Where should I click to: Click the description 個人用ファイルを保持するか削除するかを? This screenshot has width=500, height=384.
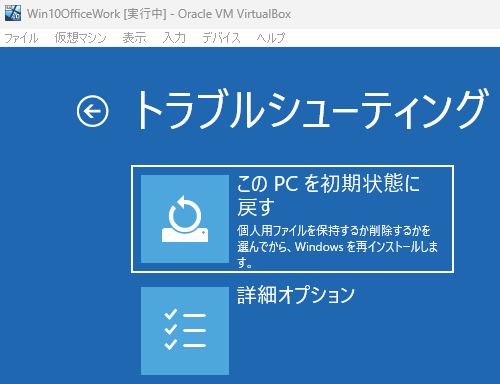coord(334,230)
